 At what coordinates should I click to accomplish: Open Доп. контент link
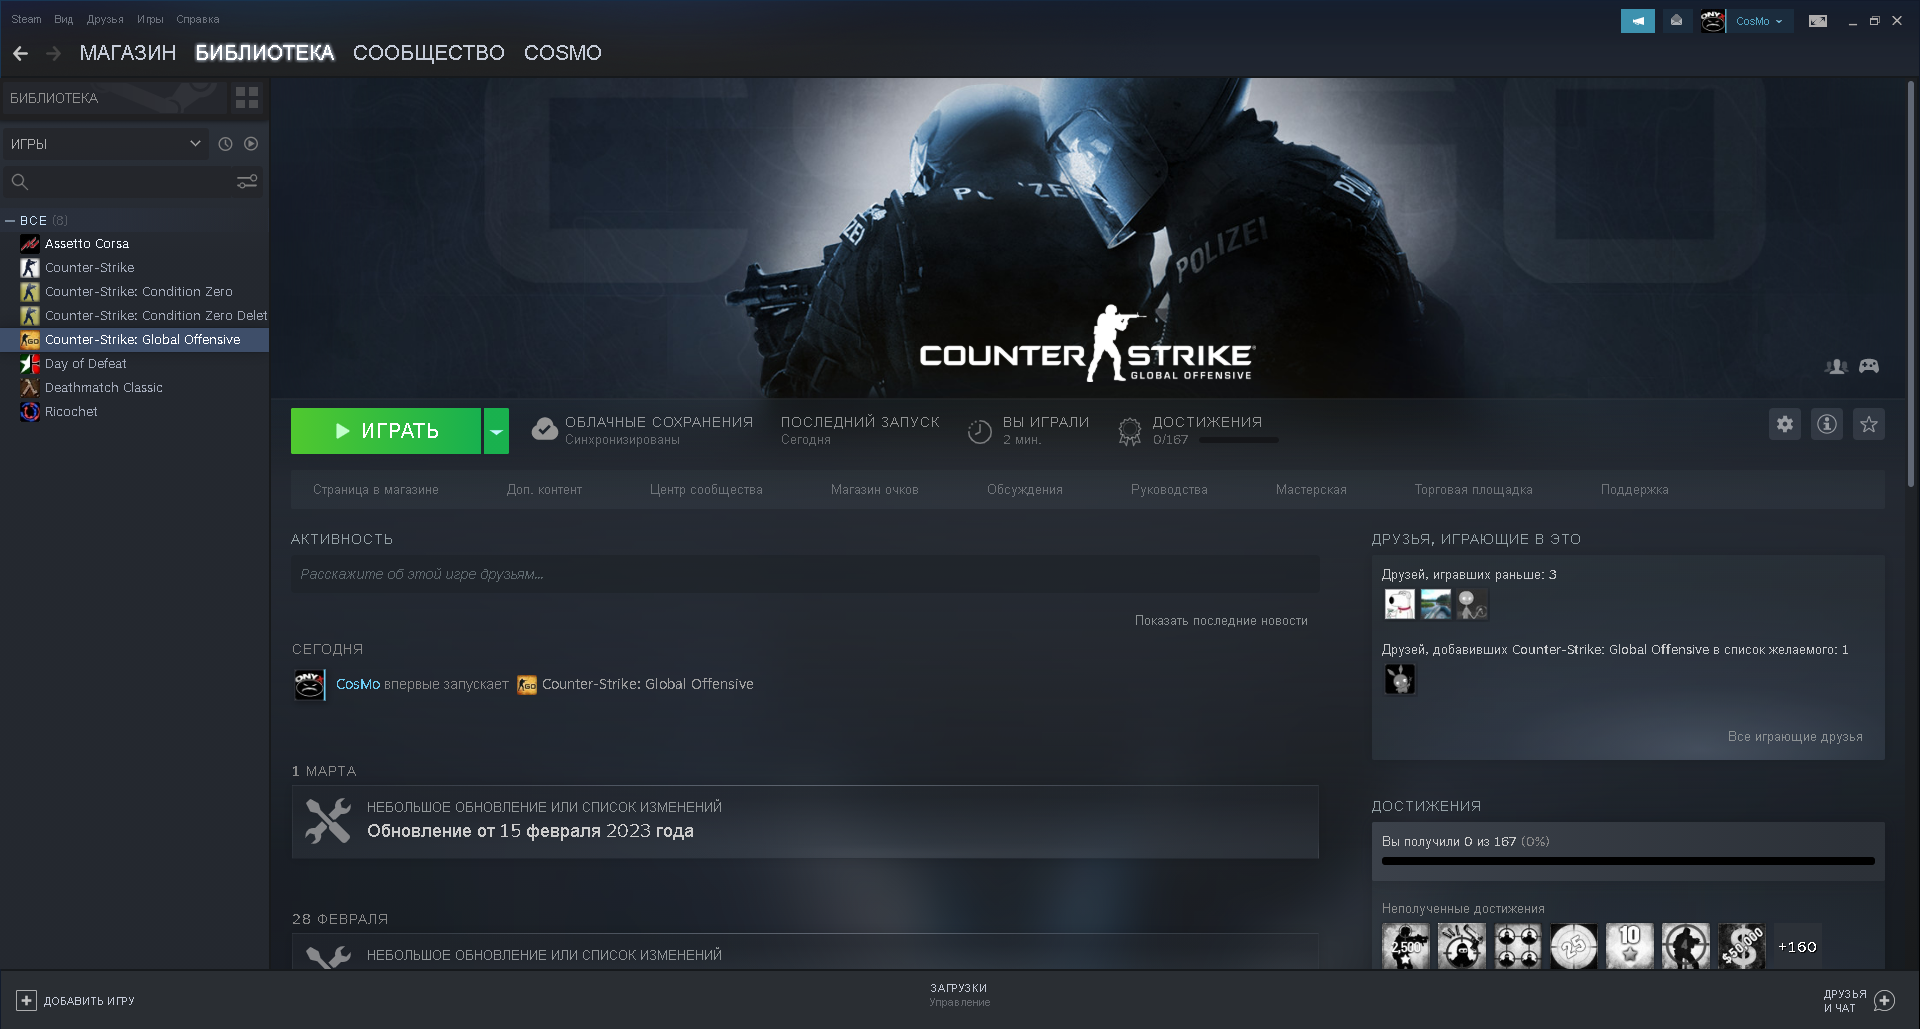(x=544, y=490)
